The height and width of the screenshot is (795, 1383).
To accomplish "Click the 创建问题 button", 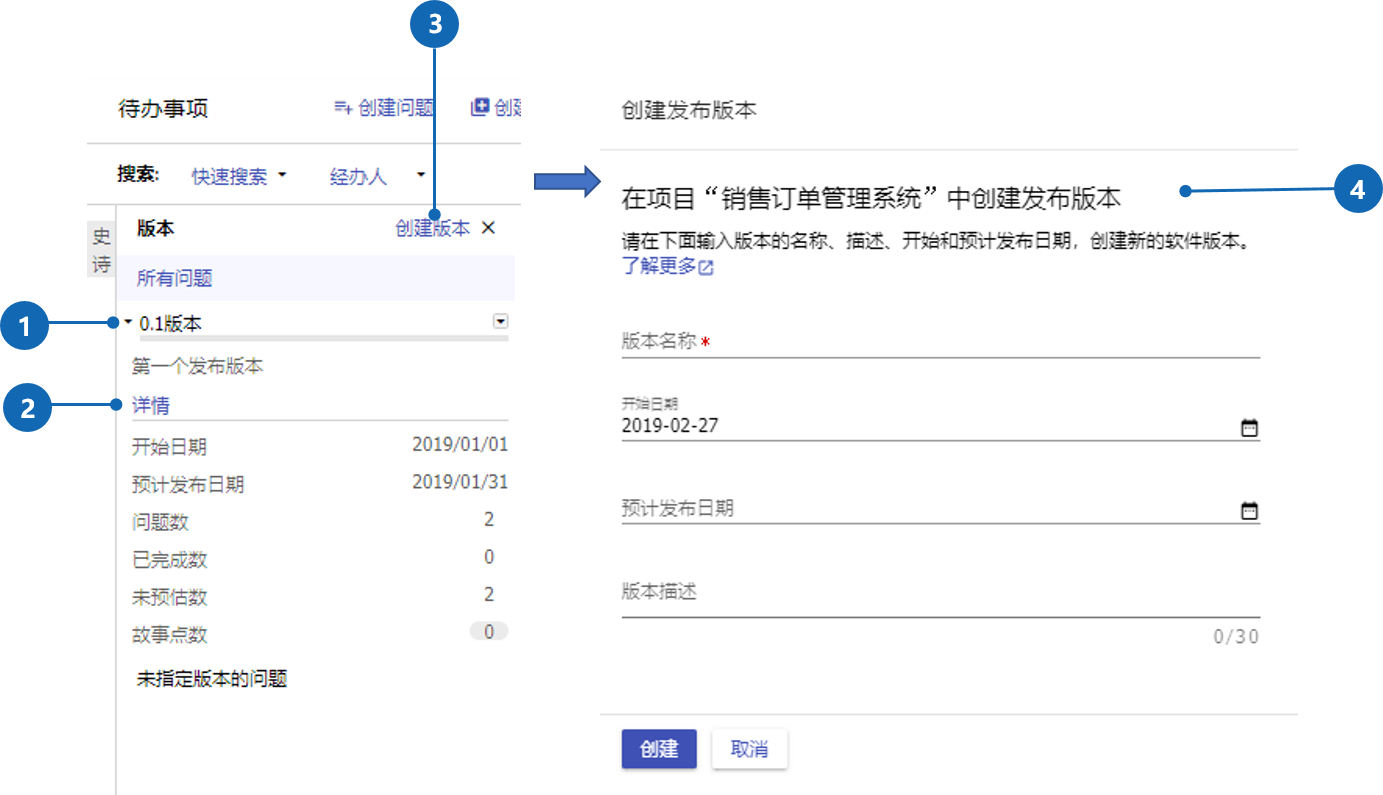I will [384, 107].
